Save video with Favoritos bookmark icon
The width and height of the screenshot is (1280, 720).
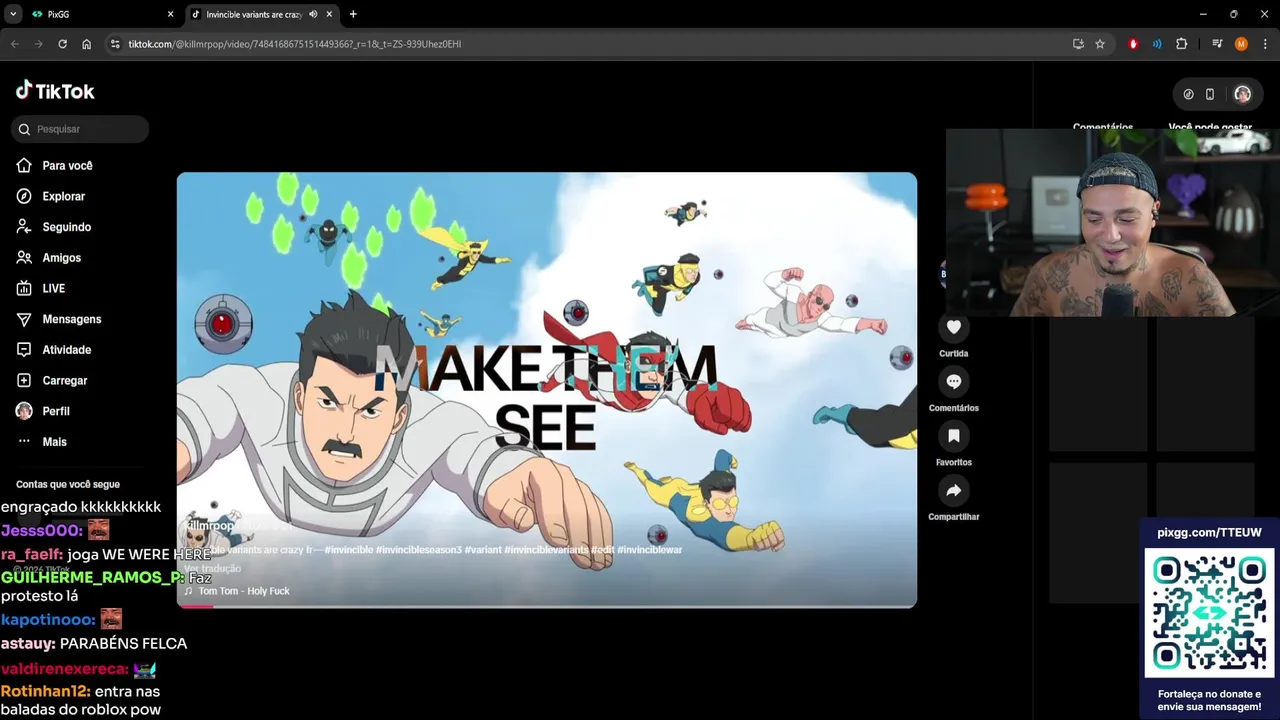(x=954, y=436)
